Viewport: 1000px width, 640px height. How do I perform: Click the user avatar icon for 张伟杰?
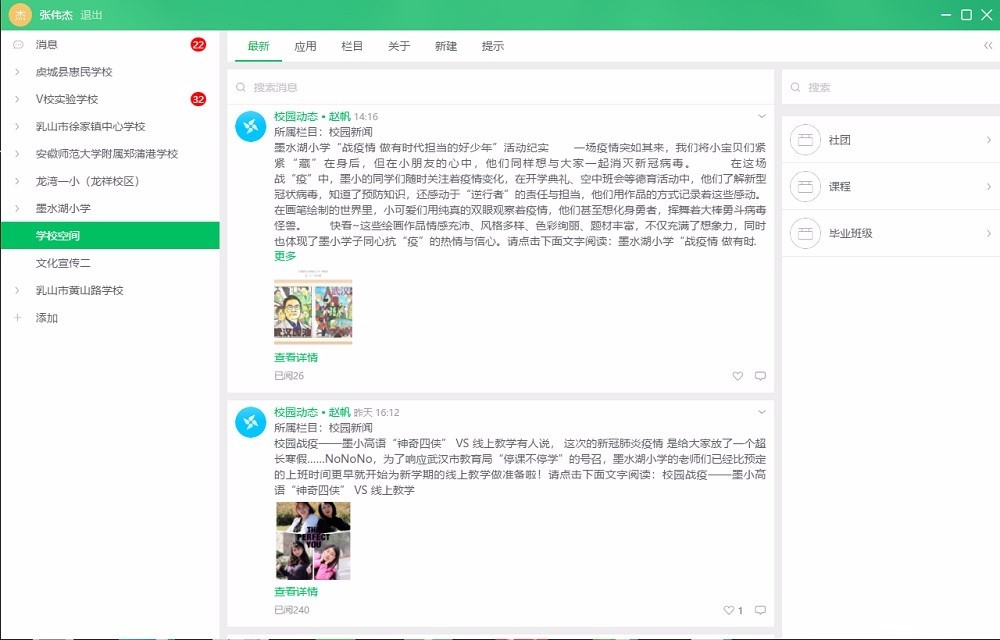coord(20,15)
